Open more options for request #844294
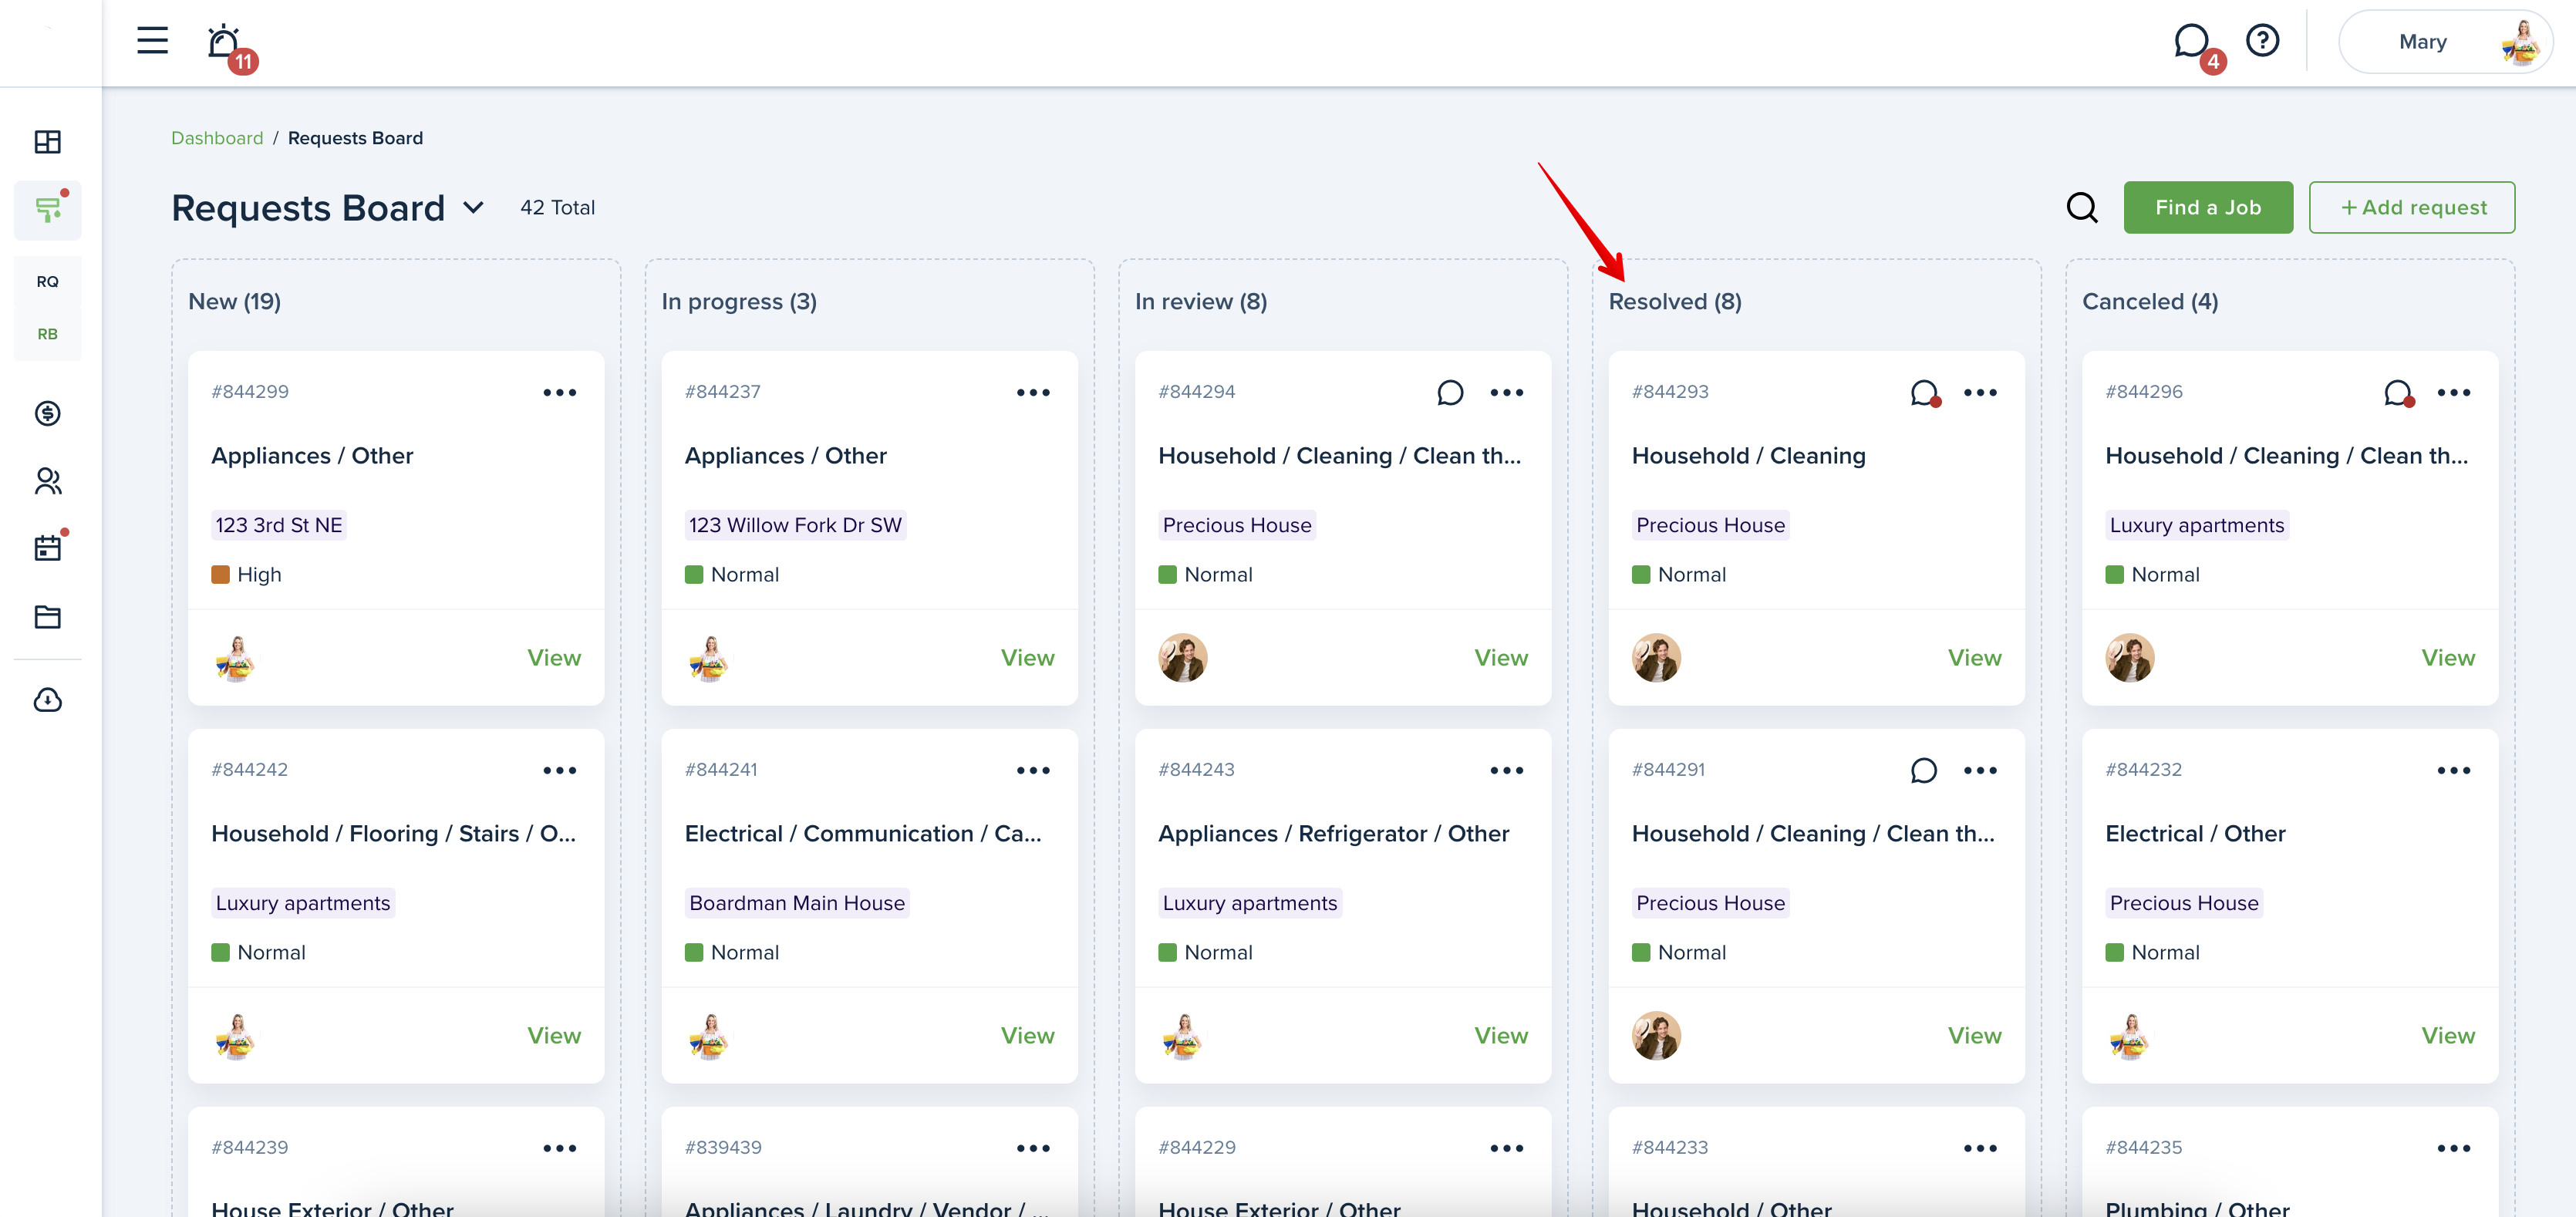Viewport: 2576px width, 1217px height. point(1507,393)
